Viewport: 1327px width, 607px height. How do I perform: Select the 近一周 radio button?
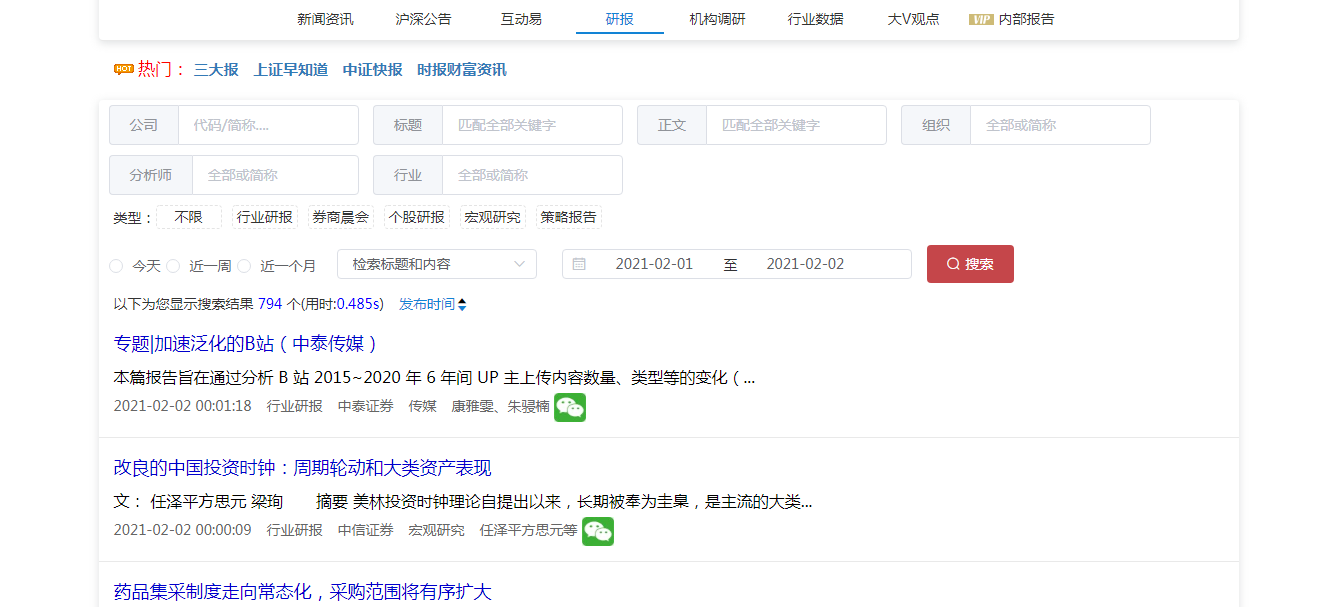173,266
